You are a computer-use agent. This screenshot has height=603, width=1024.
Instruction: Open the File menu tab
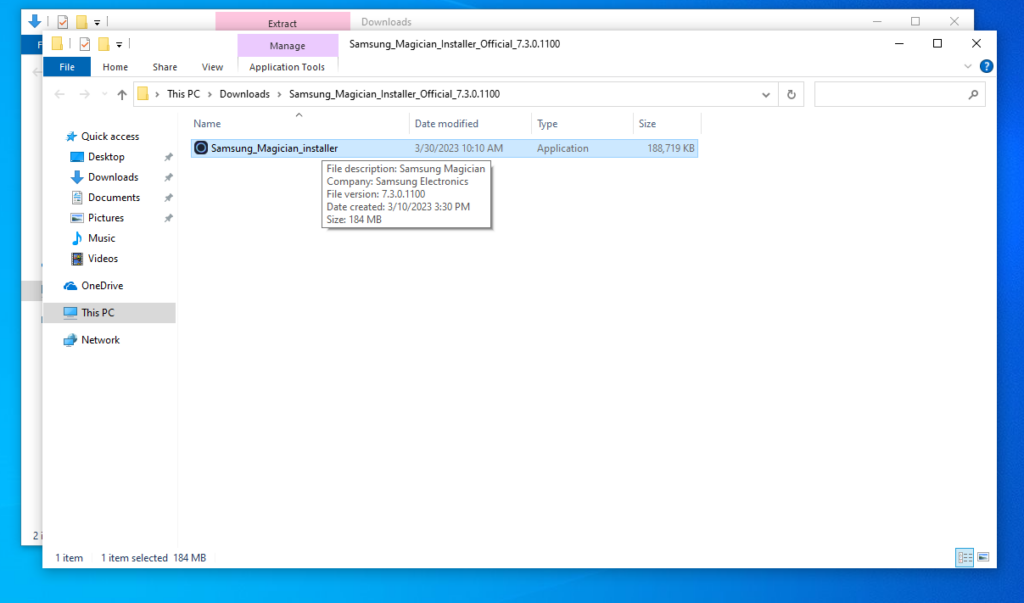point(67,67)
